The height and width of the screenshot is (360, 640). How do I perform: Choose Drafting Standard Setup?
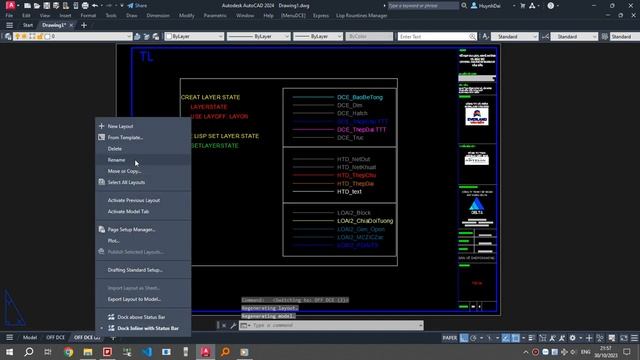tap(143, 270)
